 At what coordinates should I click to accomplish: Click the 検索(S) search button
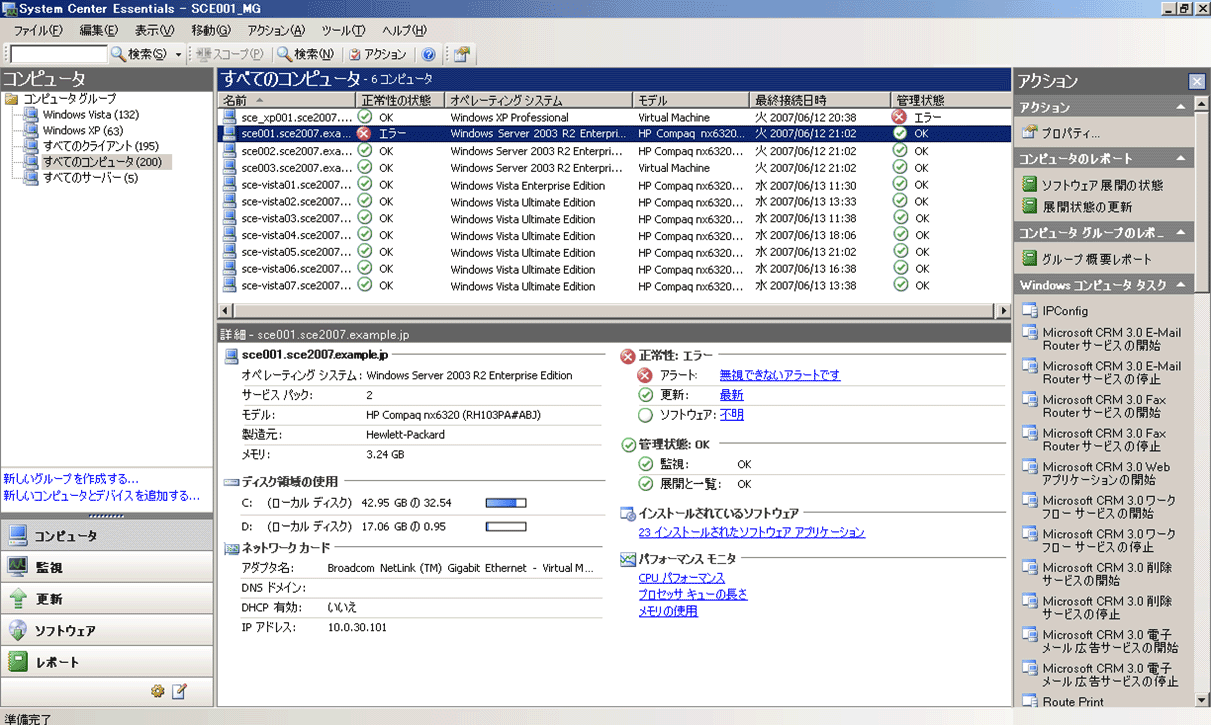click(139, 54)
